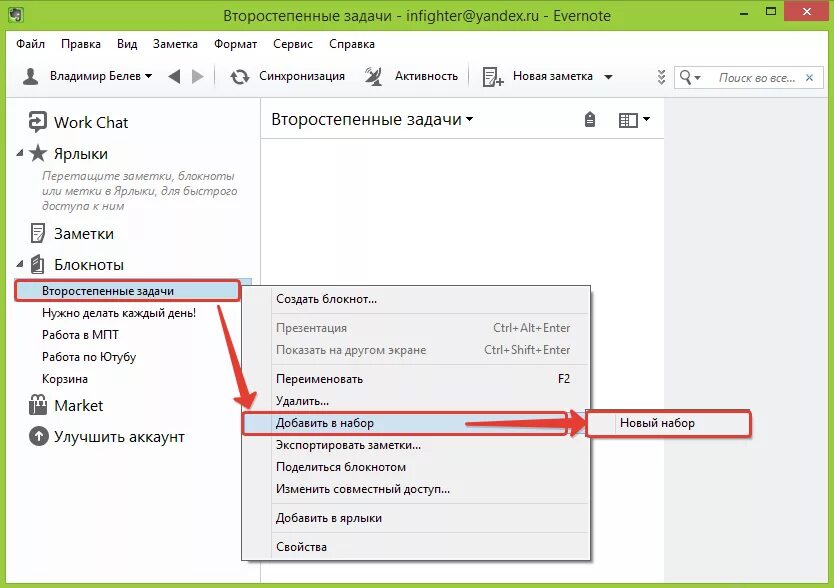Go back with the left arrow
This screenshot has width=834, height=588.
pos(174,77)
